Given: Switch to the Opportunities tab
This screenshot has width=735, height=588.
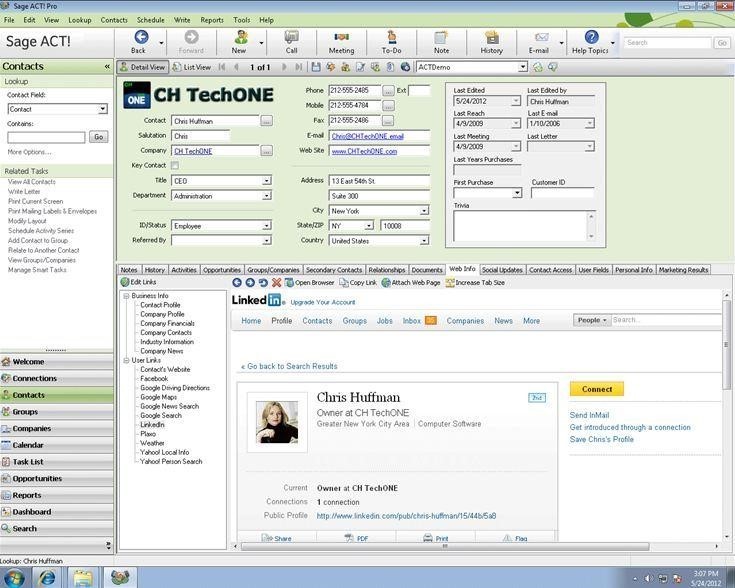Looking at the screenshot, I should tap(222, 270).
